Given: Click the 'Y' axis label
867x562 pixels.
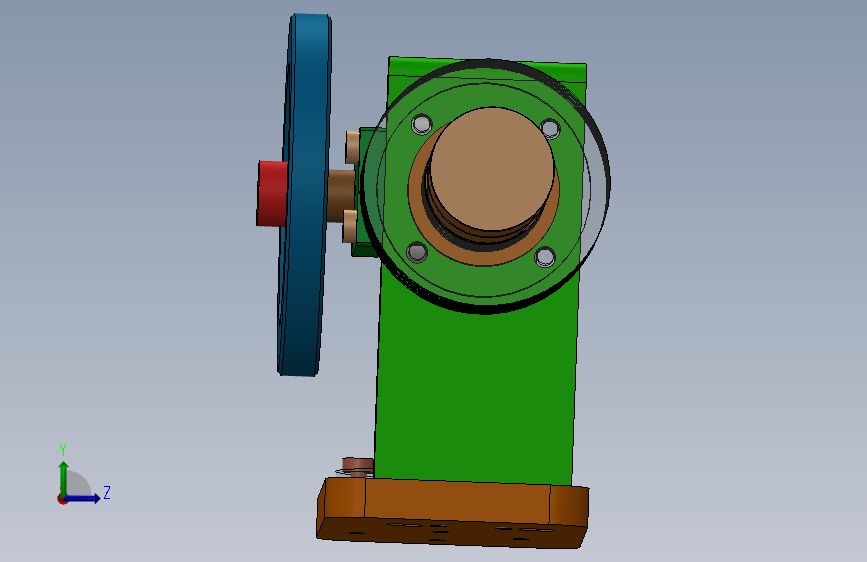Looking at the screenshot, I should [63, 450].
